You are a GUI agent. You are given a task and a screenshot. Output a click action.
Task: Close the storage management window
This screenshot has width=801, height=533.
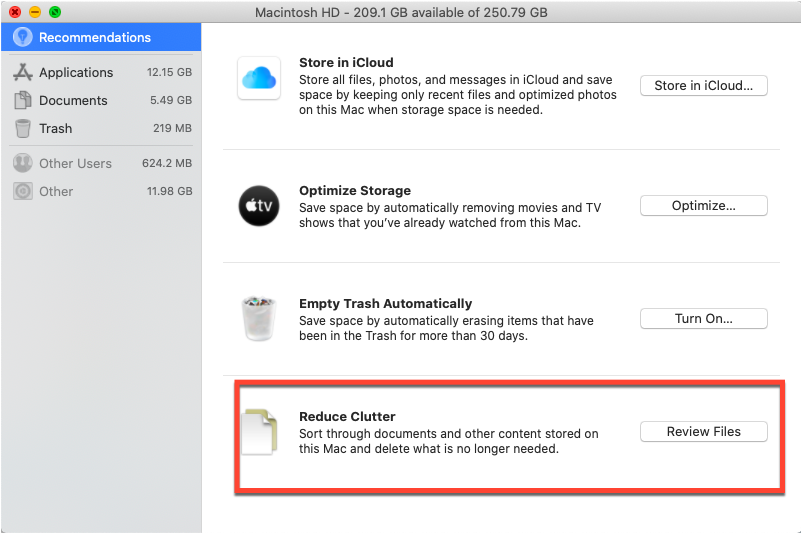(15, 12)
